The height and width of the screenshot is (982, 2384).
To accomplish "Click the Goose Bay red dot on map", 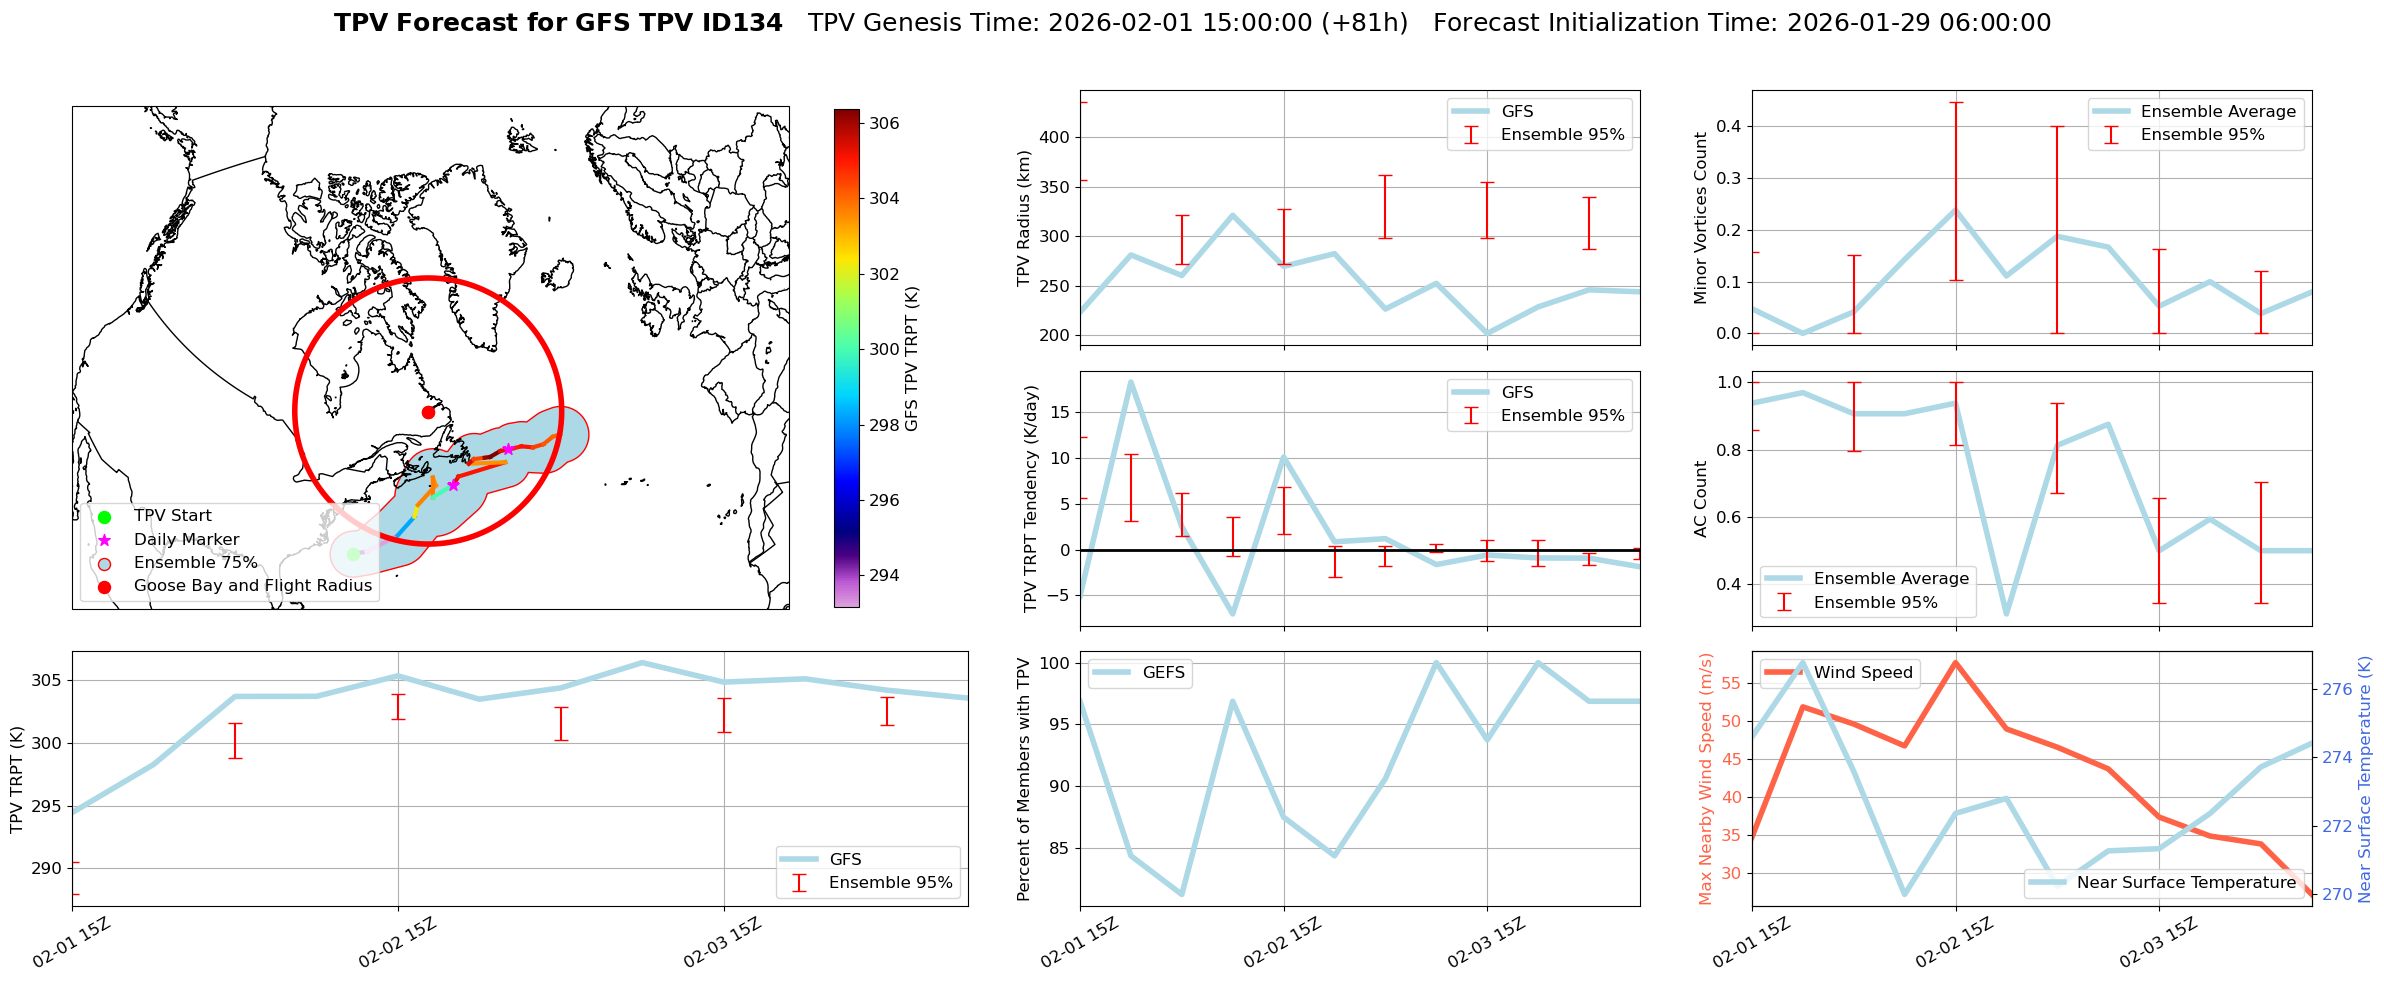I will click(428, 412).
